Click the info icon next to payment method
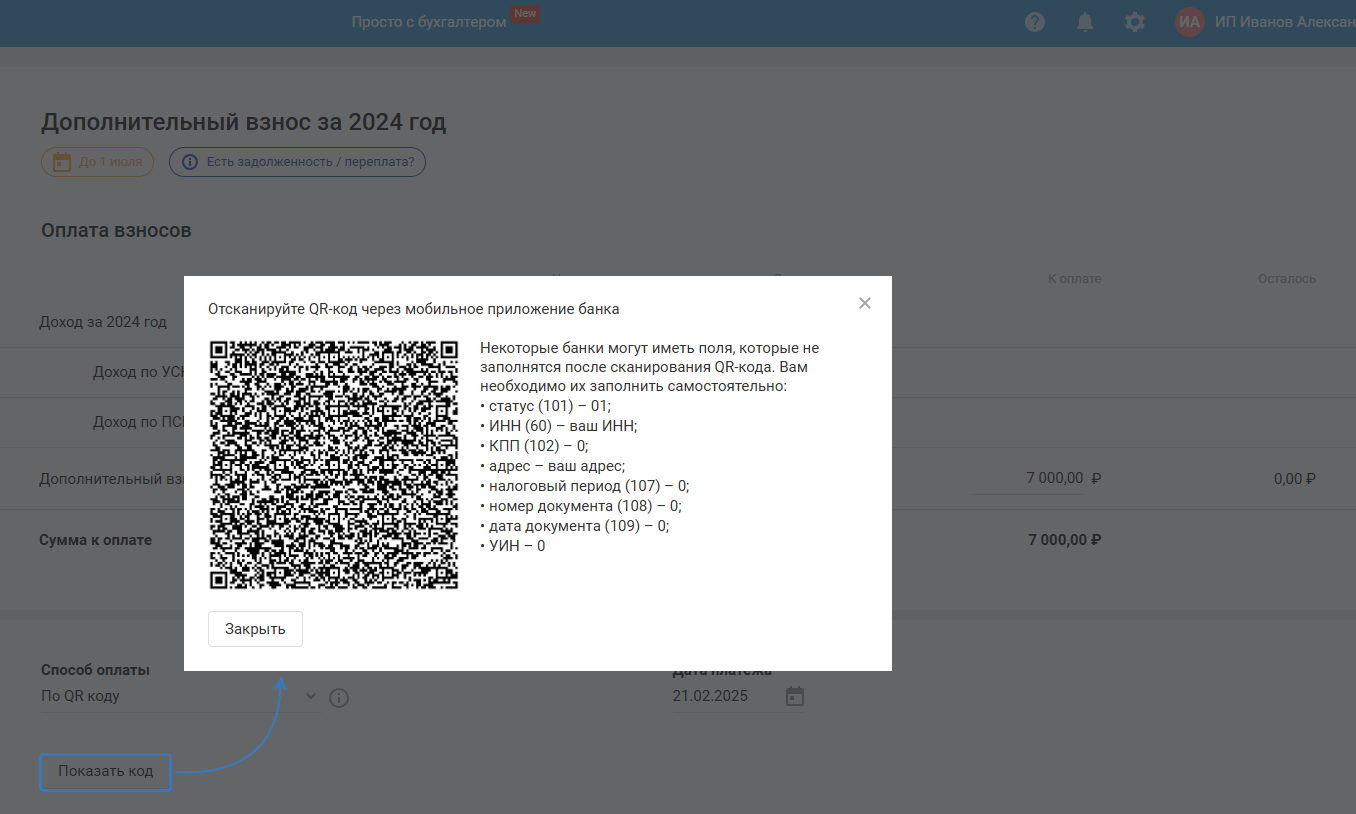1356x814 pixels. 339,697
